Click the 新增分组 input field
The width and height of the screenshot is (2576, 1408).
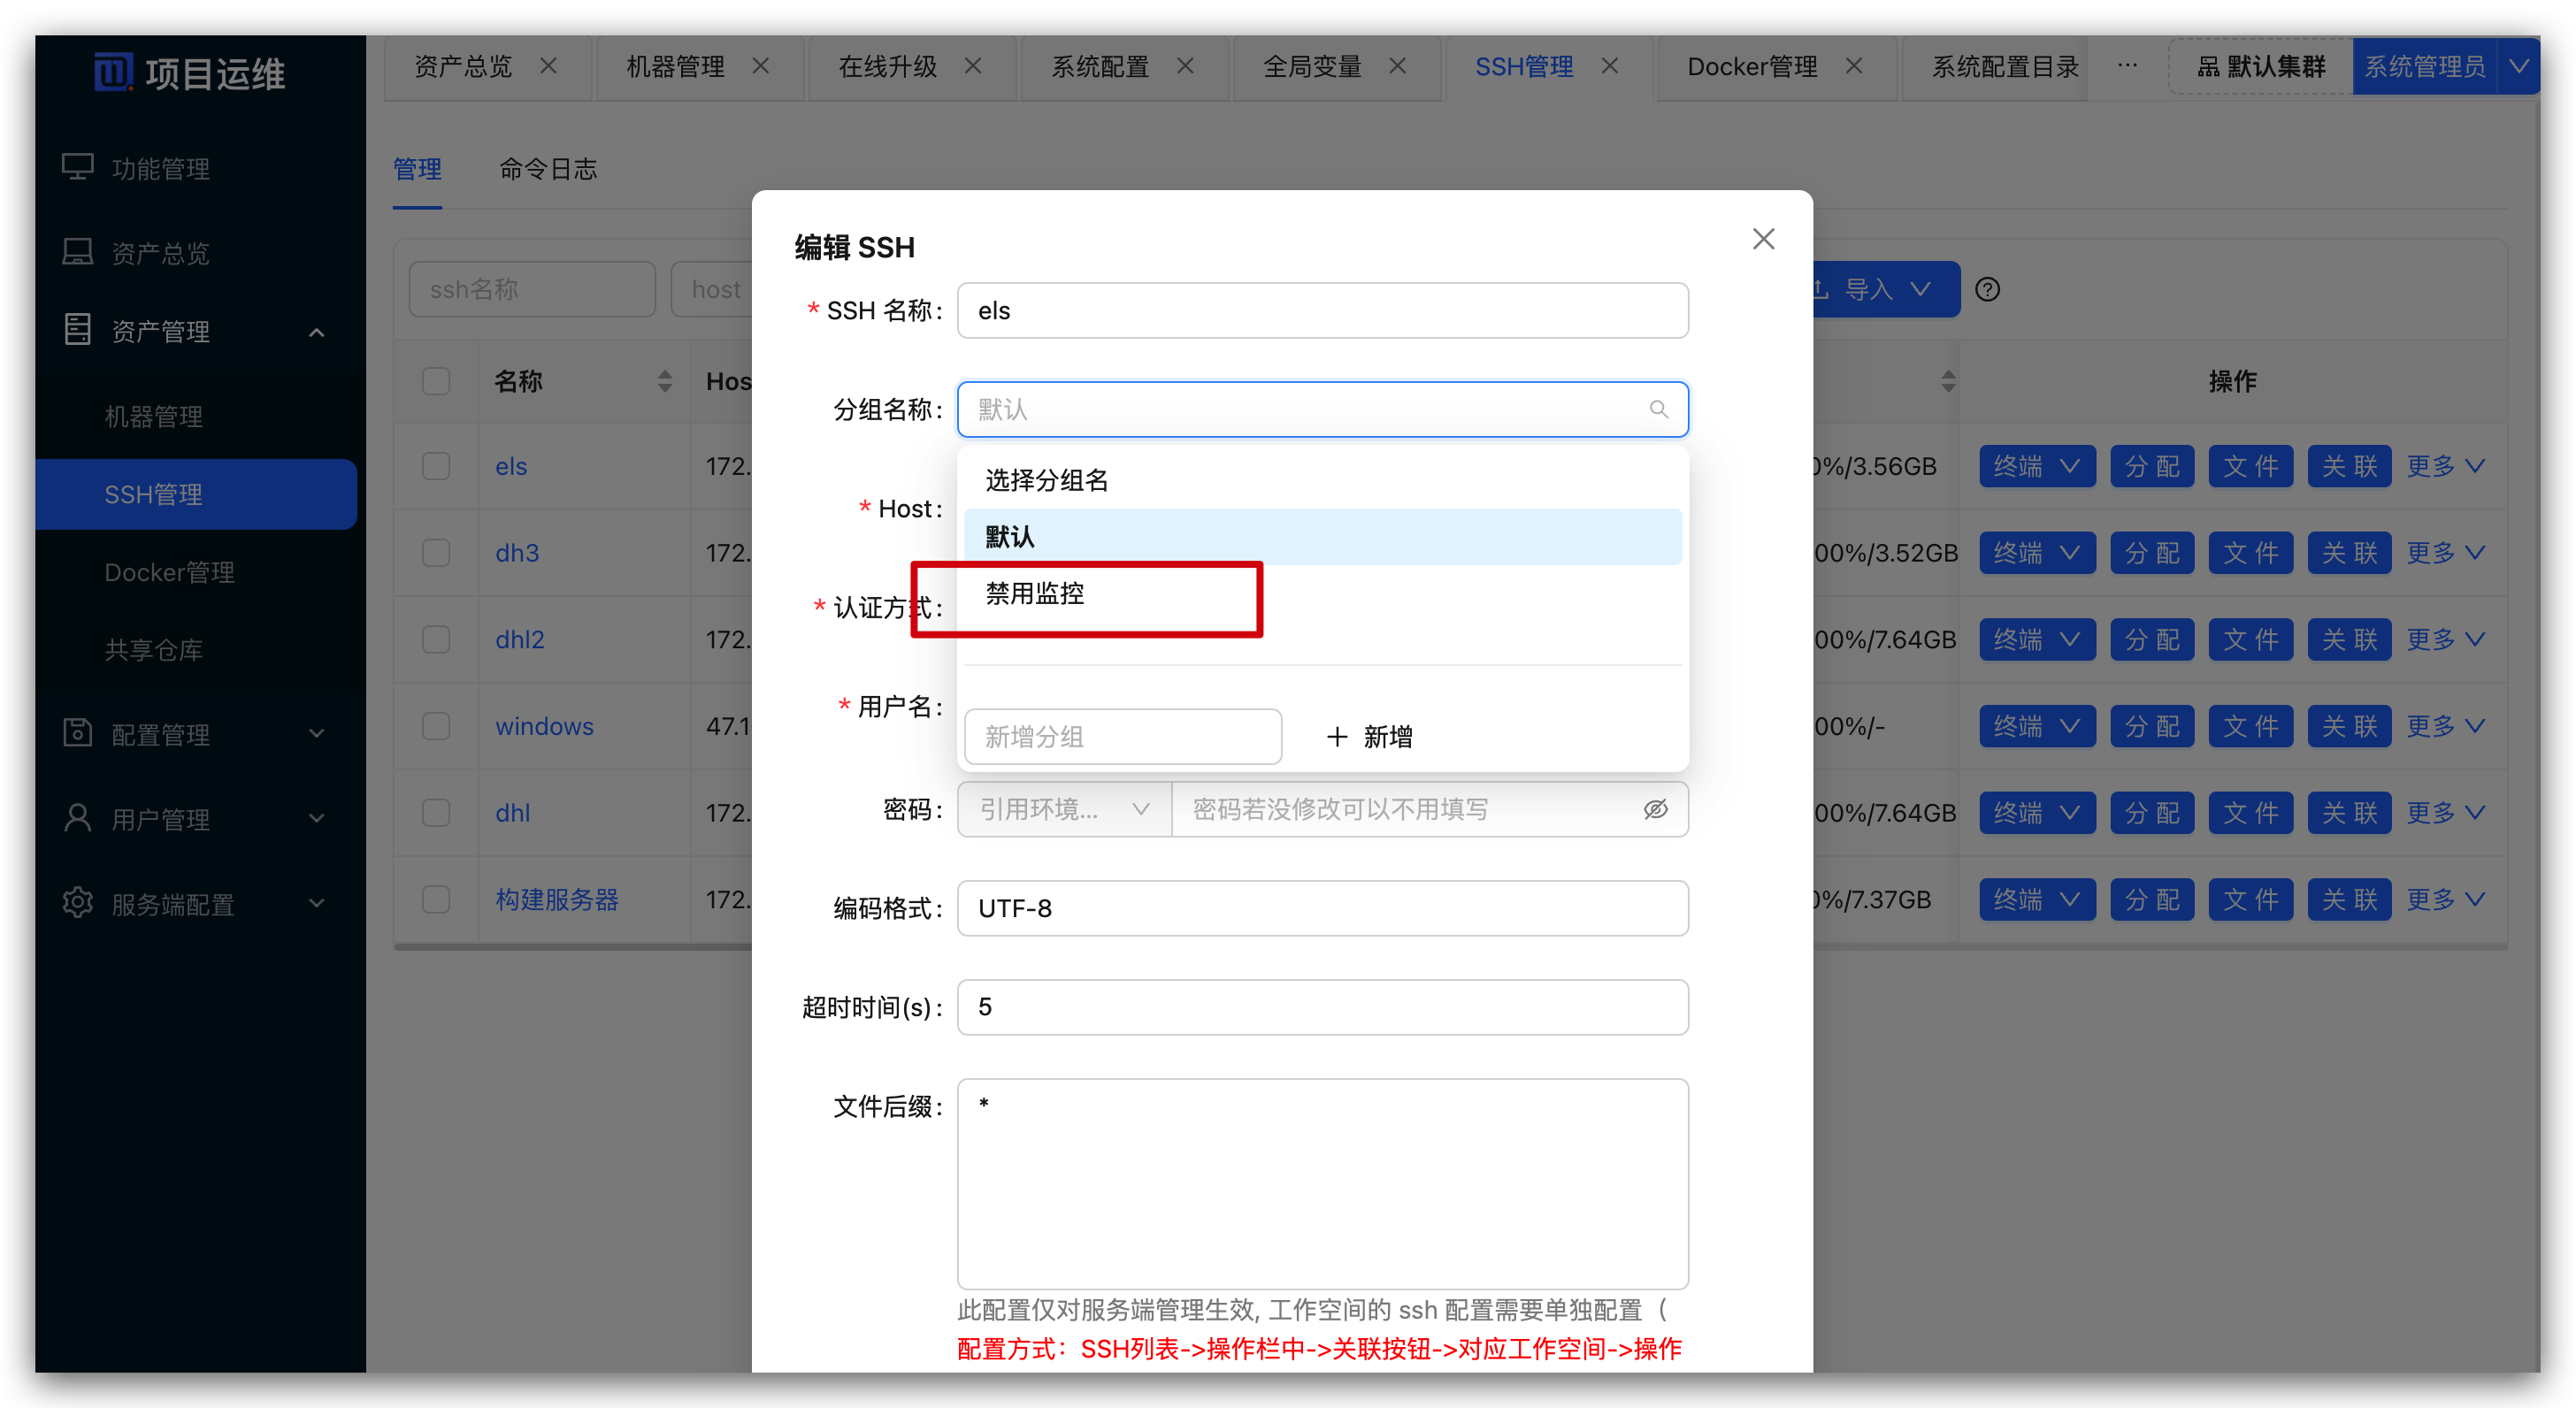click(x=1122, y=736)
